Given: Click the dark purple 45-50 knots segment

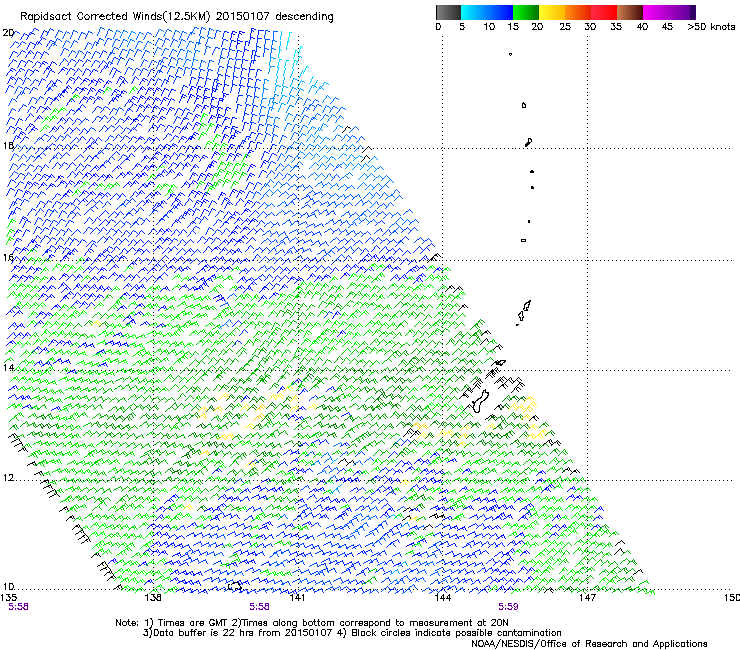Looking at the screenshot, I should tap(682, 12).
